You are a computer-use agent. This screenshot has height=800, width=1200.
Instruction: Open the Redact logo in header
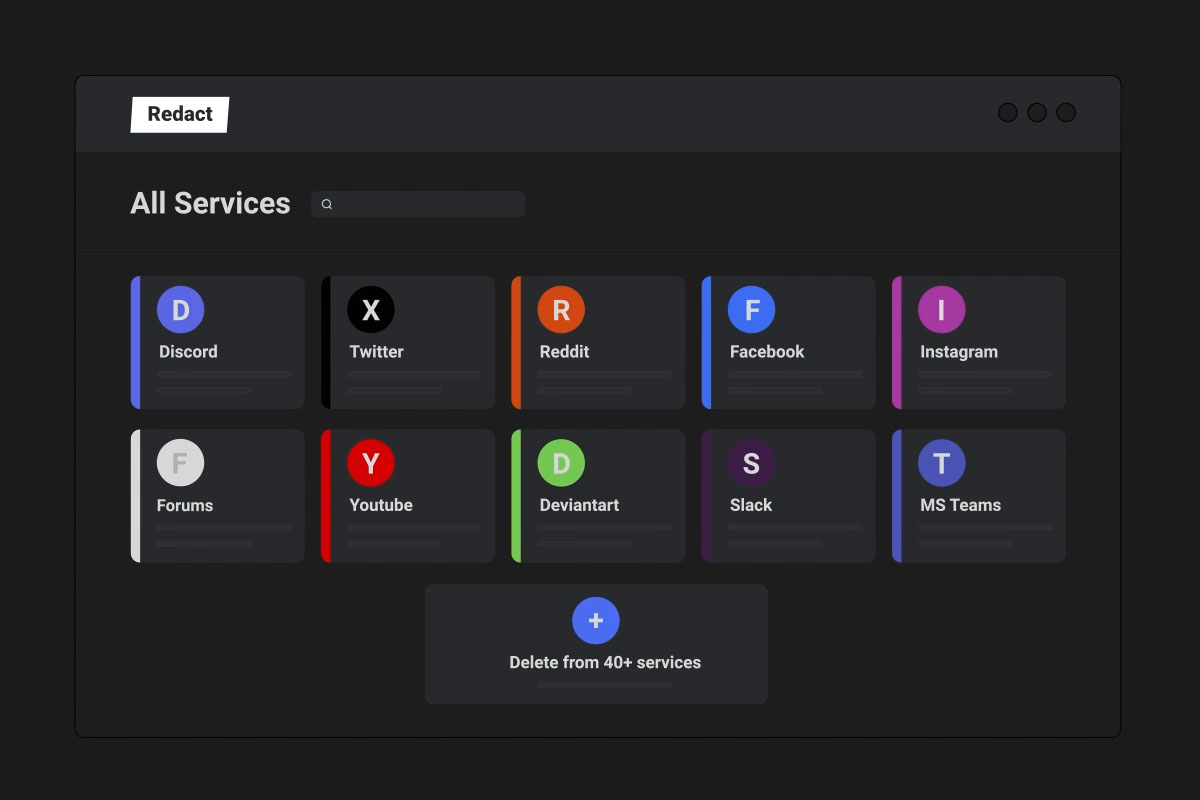tap(180, 114)
